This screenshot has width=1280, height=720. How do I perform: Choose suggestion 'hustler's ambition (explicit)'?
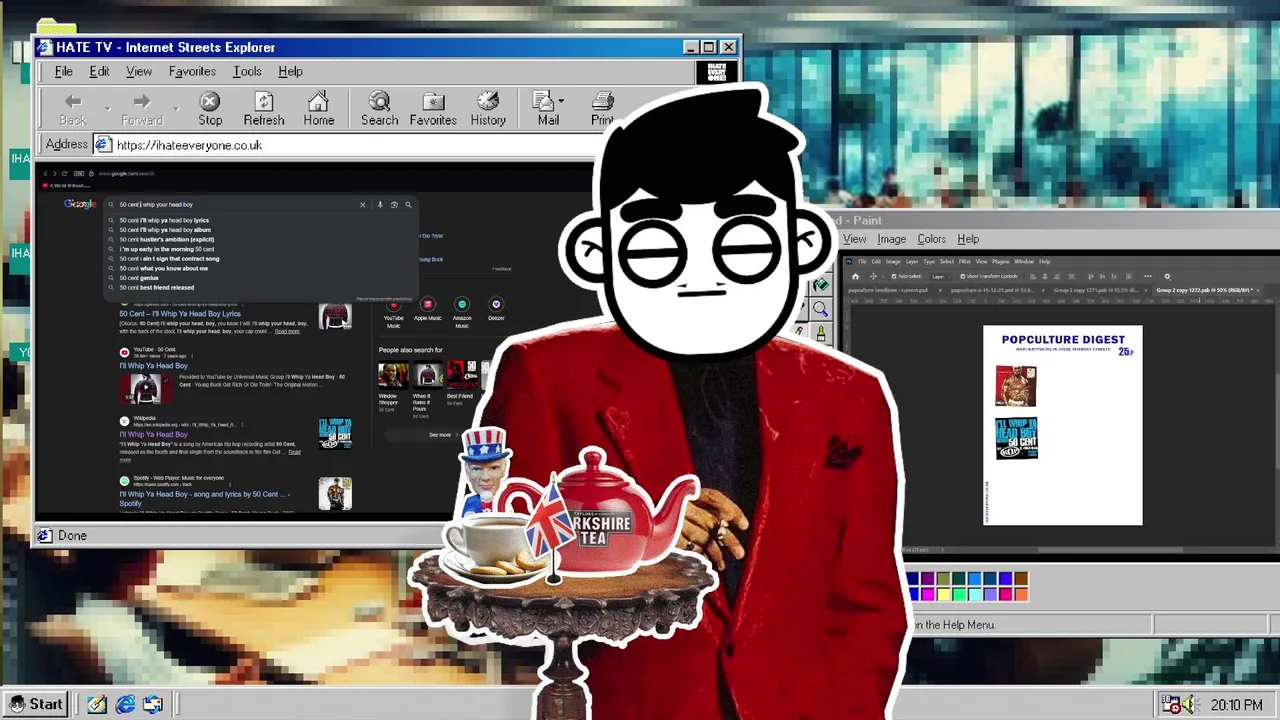(167, 239)
